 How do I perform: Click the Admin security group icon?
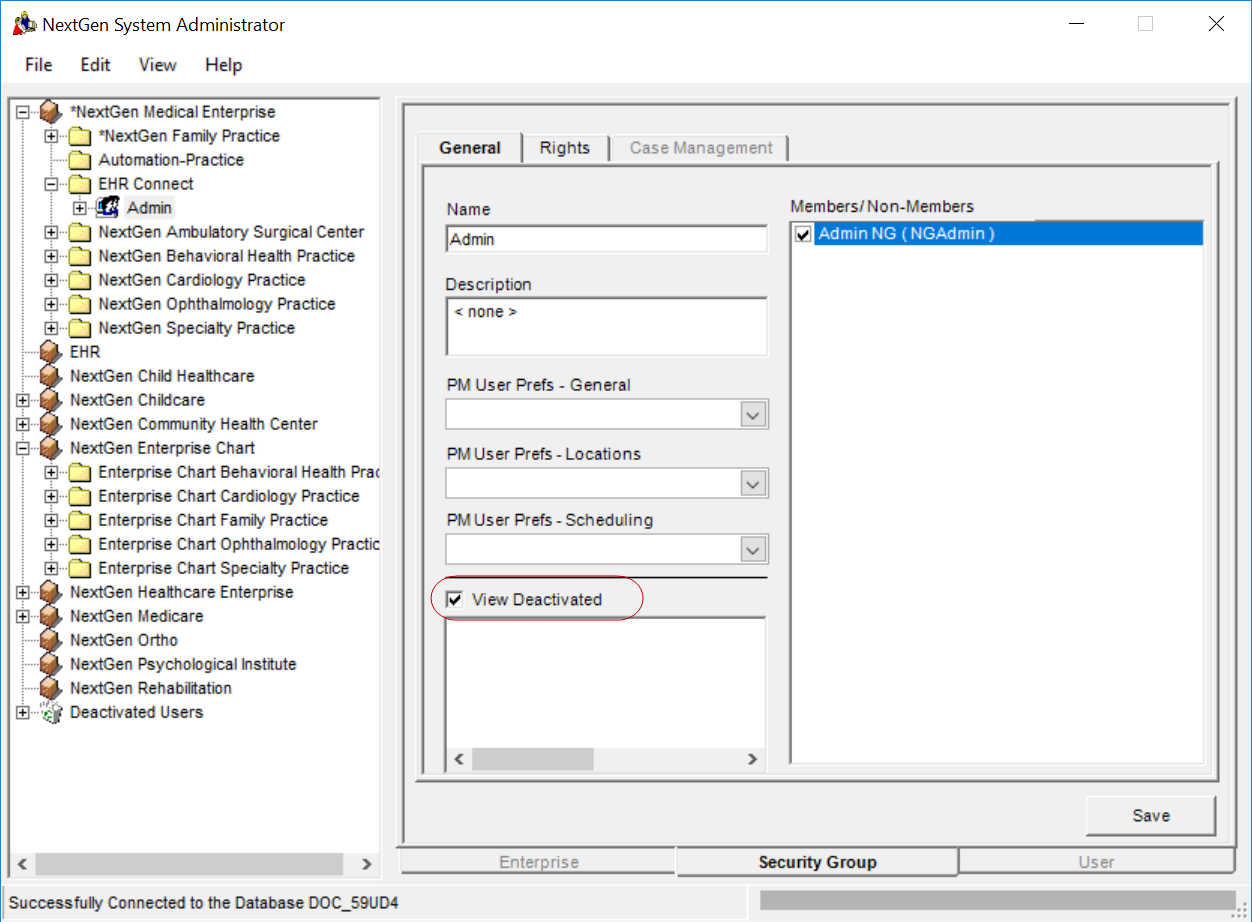[108, 208]
